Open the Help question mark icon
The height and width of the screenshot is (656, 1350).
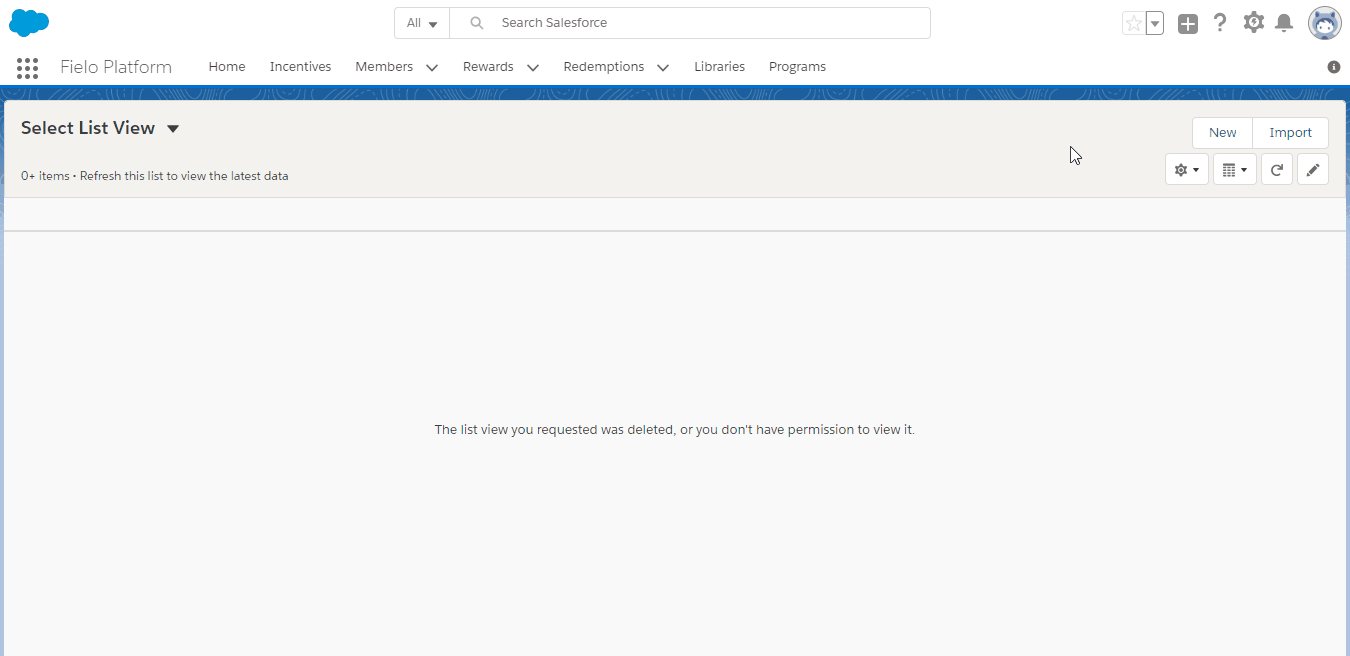pos(1220,22)
